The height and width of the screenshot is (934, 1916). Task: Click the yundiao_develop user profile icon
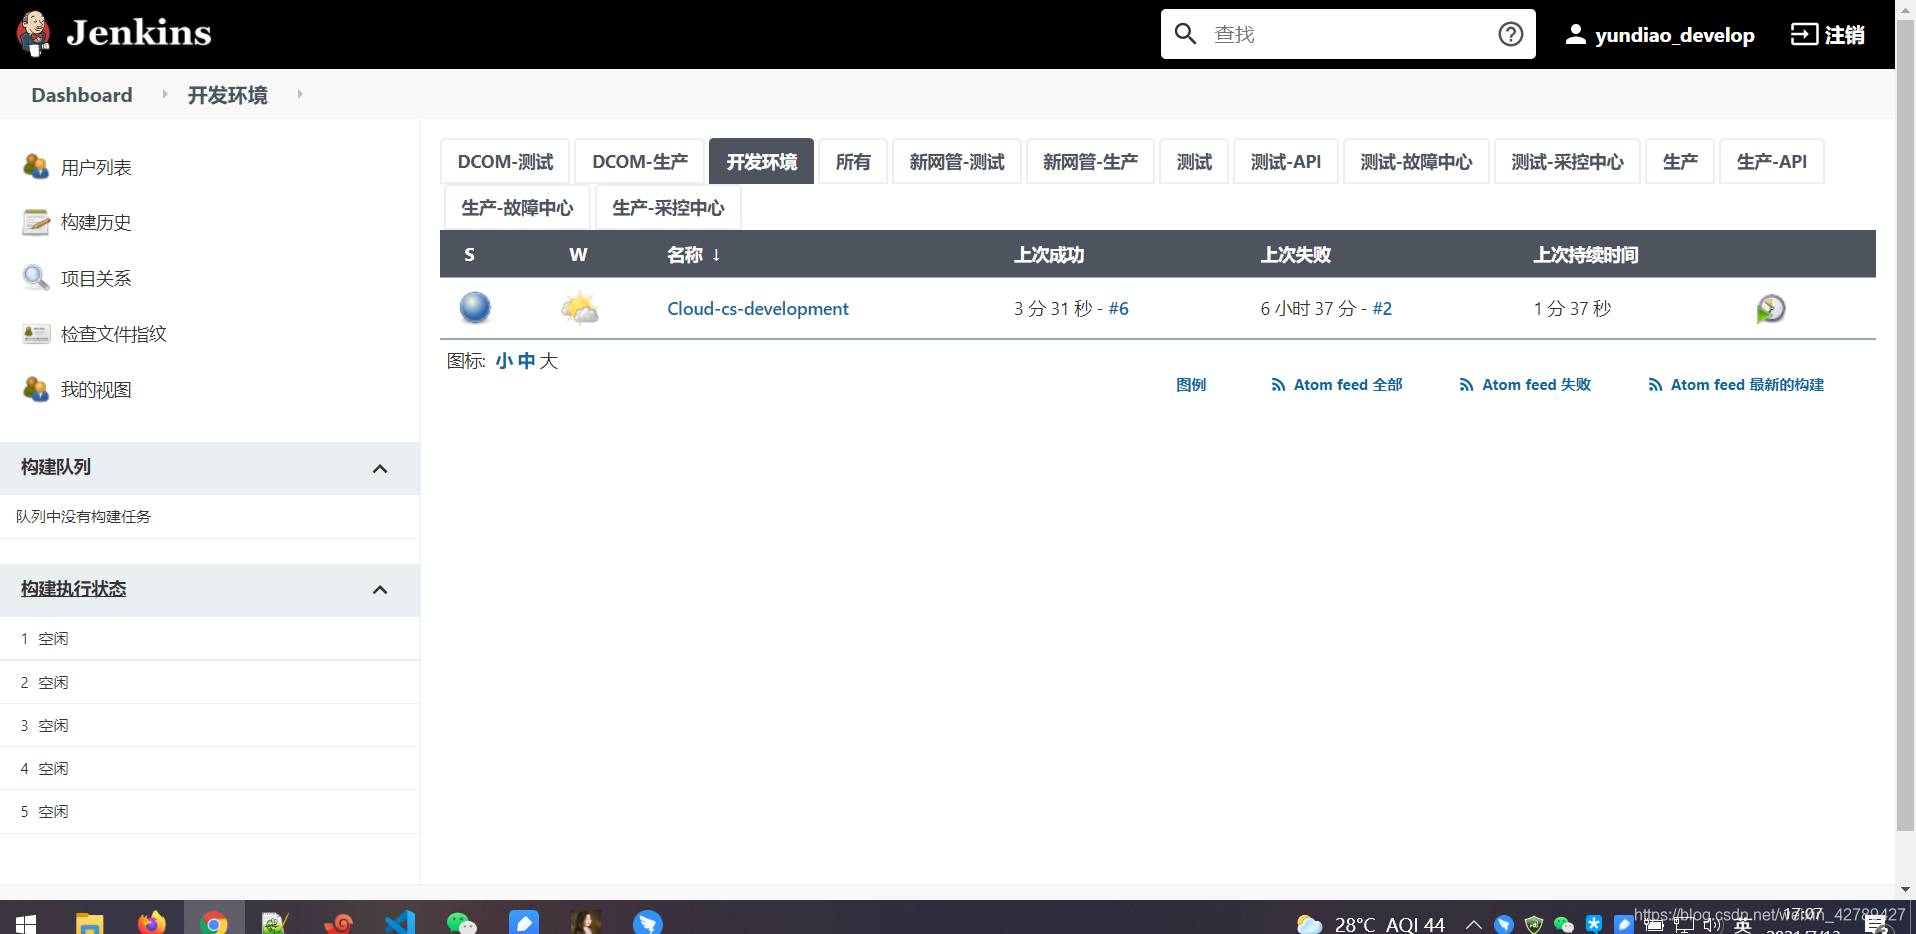[x=1575, y=33]
